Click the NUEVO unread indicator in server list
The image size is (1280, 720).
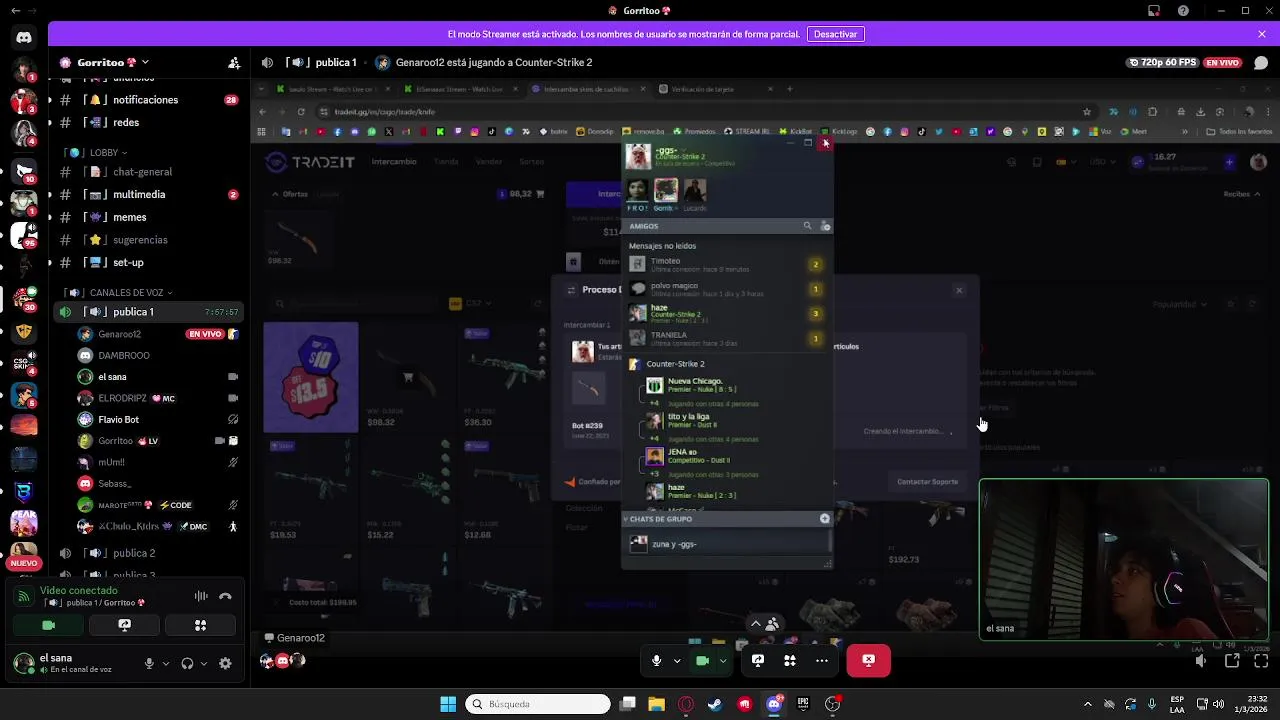pos(24,563)
